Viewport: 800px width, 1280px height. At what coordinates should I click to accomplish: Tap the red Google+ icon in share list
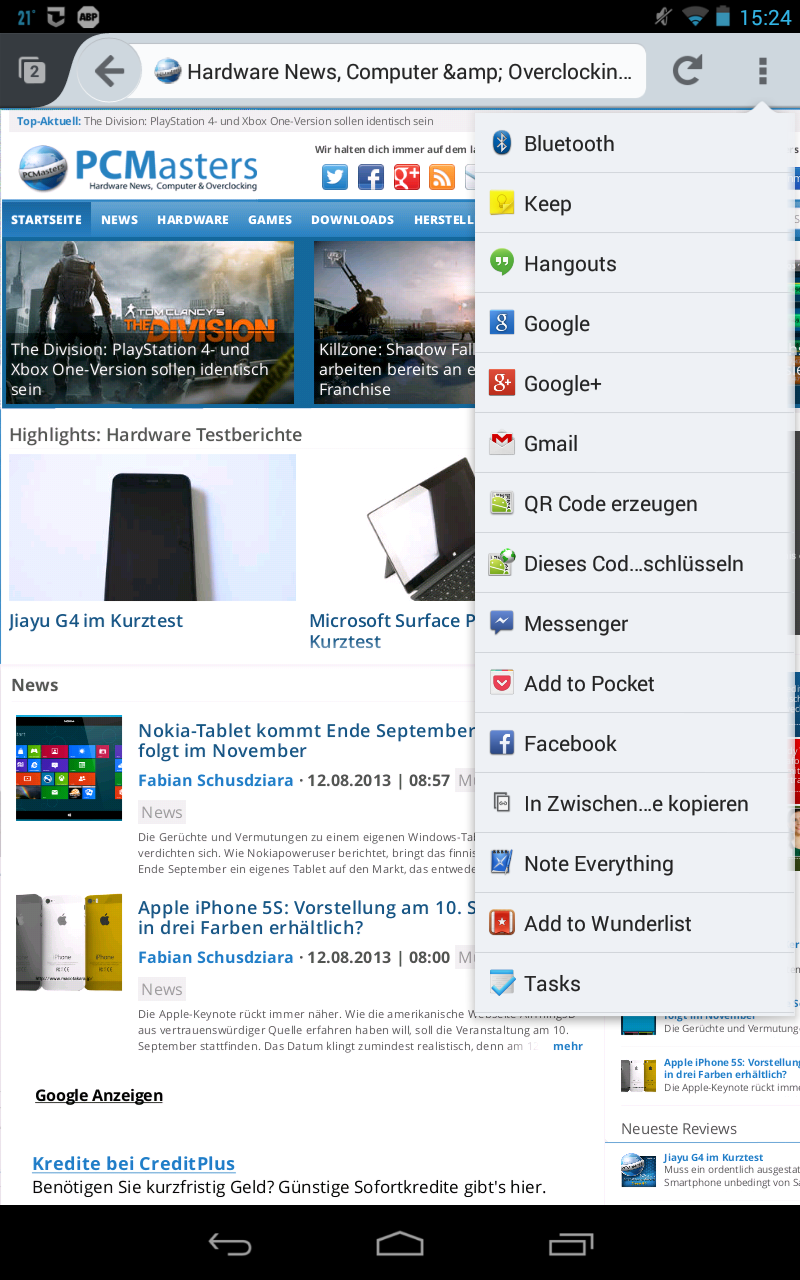(502, 383)
